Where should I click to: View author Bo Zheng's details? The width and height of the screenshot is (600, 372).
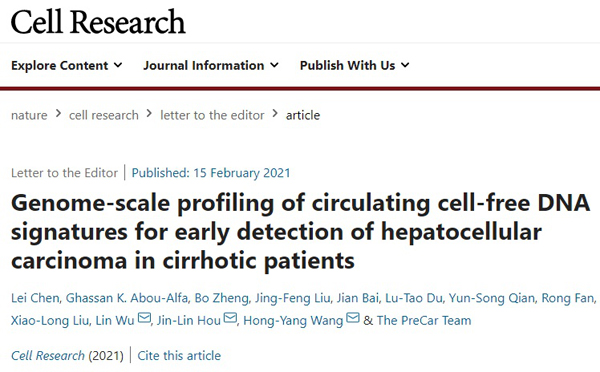pyautogui.click(x=222, y=298)
